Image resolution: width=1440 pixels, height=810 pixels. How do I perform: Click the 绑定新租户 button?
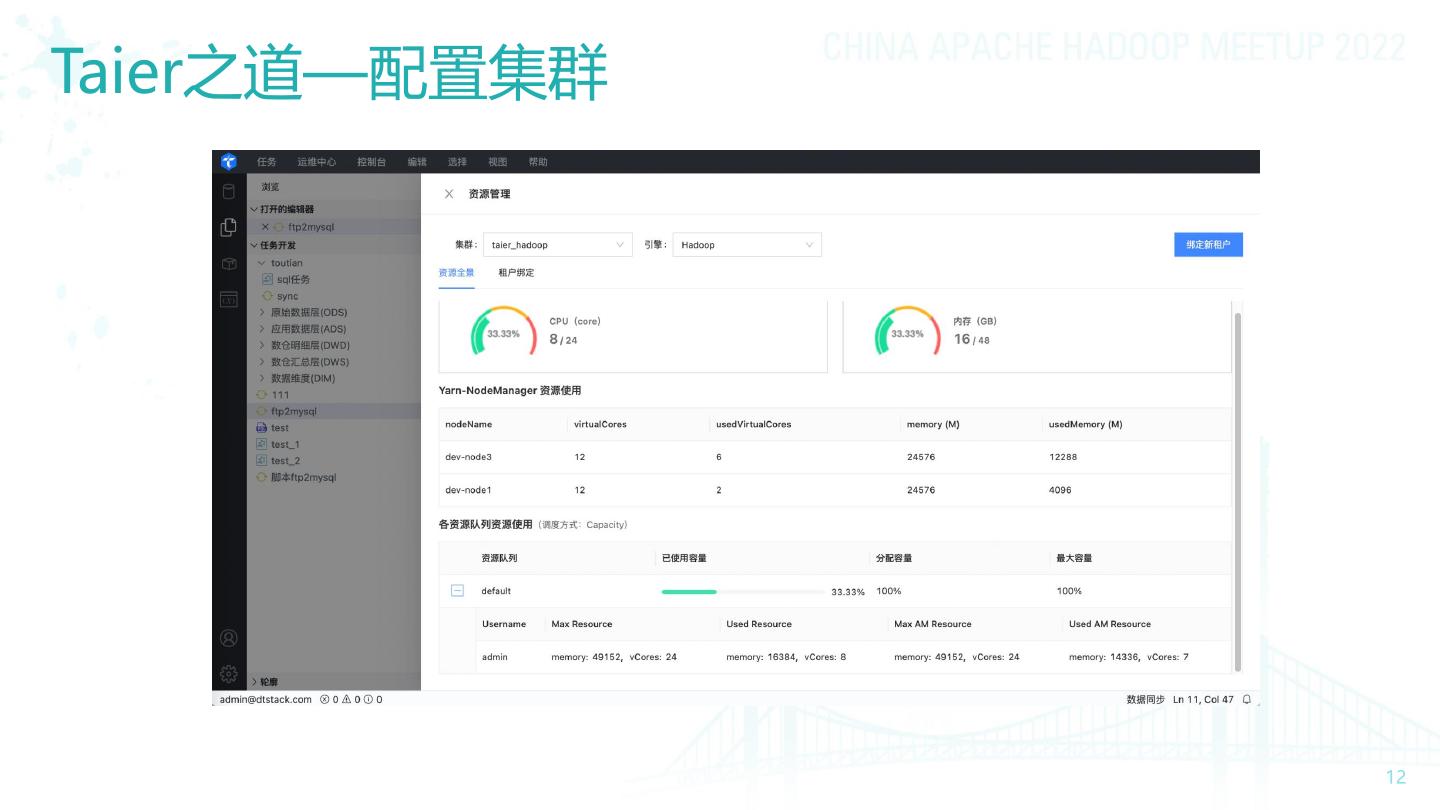pyautogui.click(x=1208, y=244)
